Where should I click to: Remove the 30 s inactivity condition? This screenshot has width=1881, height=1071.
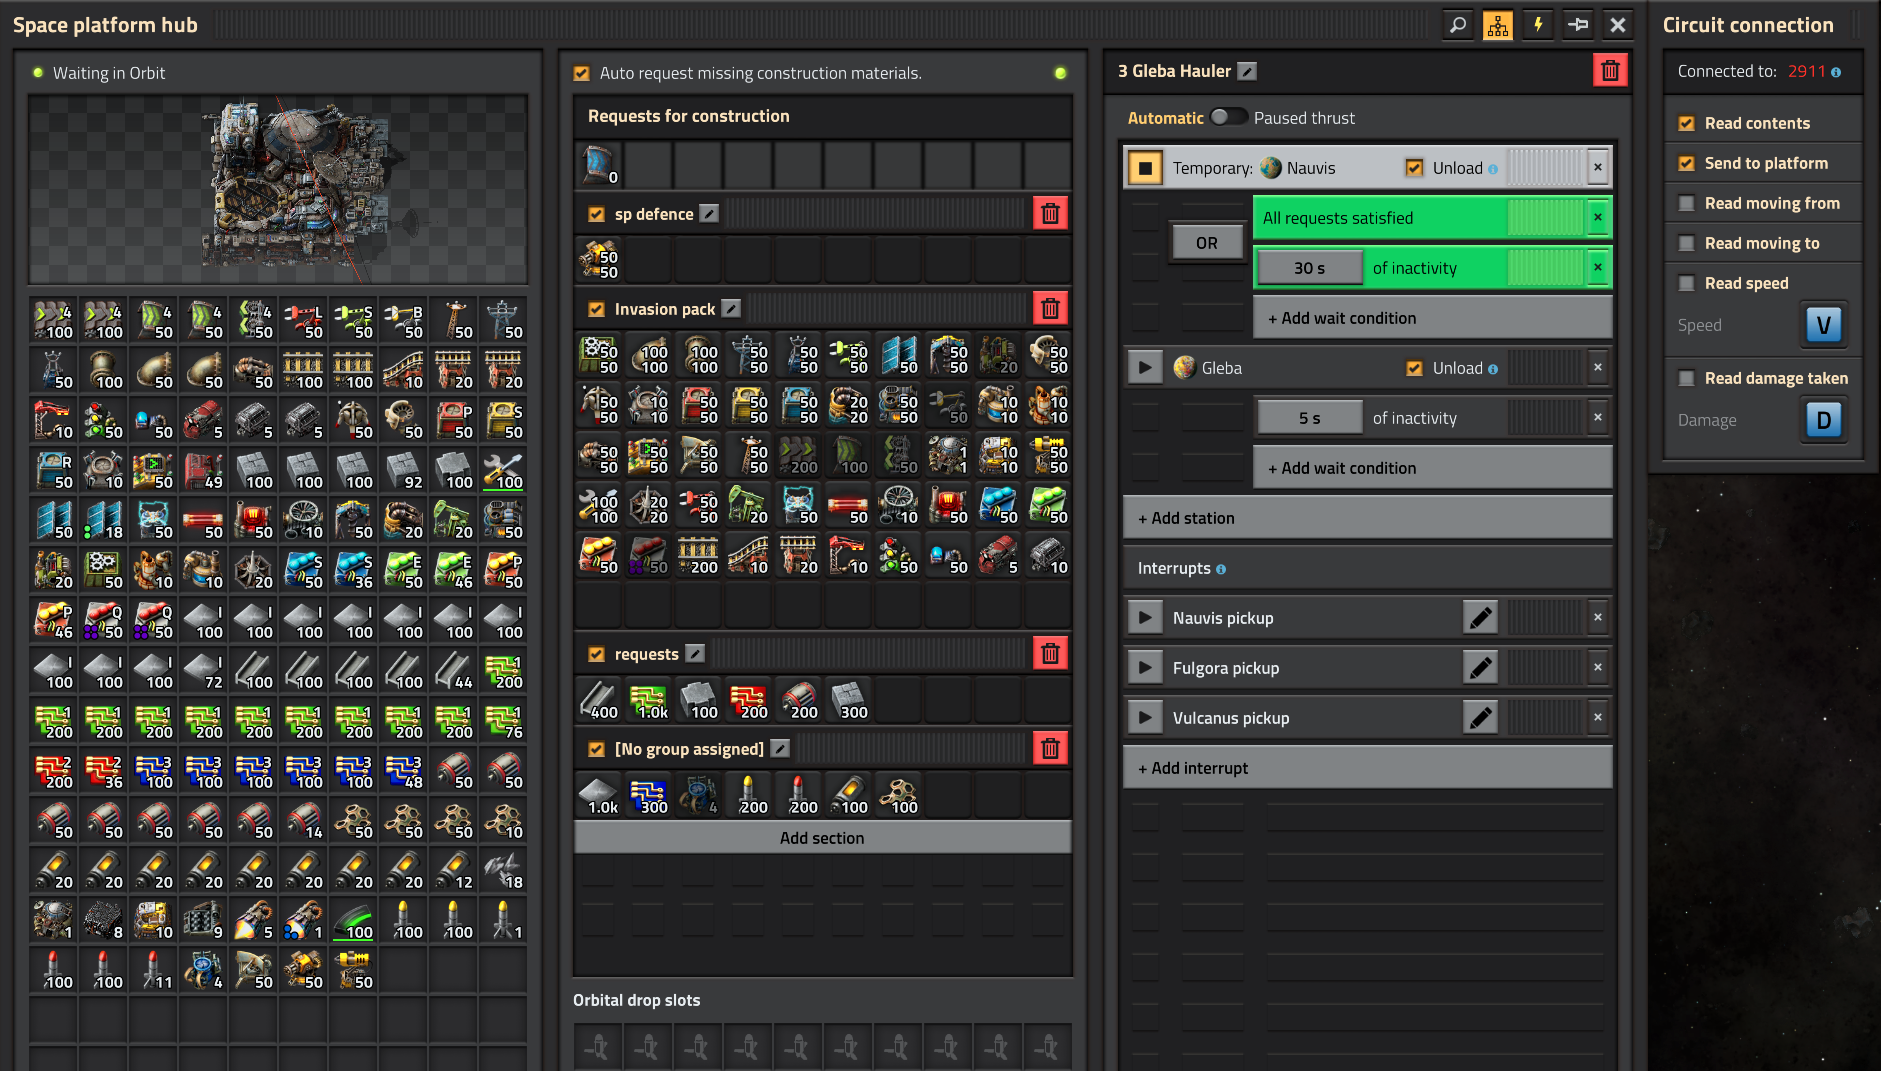pos(1598,267)
